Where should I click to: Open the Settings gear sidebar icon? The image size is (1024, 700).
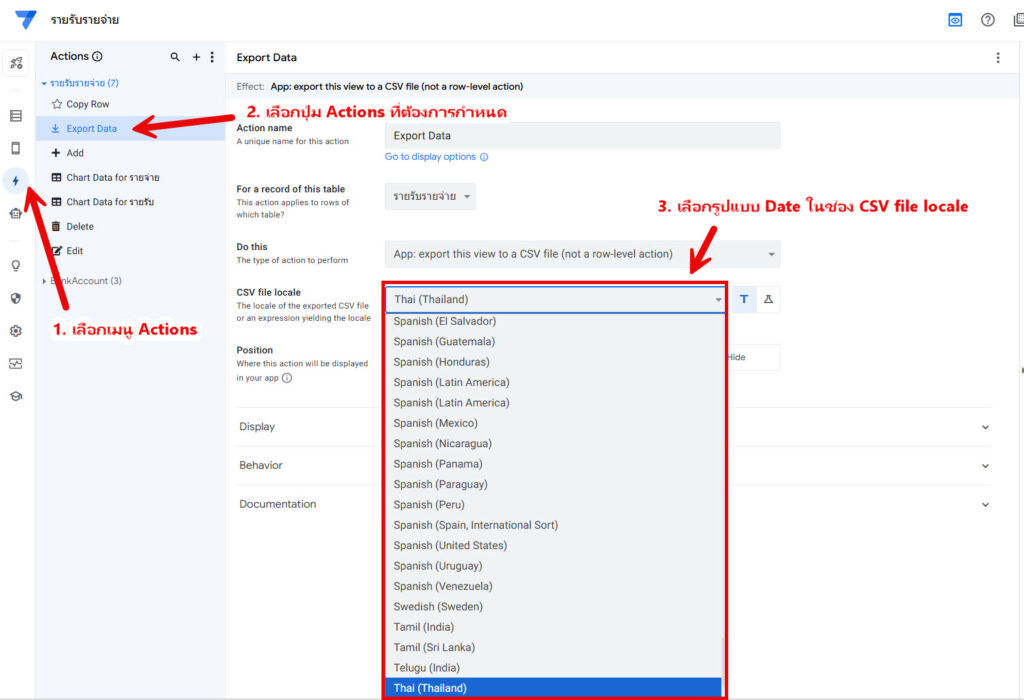pyautogui.click(x=16, y=330)
